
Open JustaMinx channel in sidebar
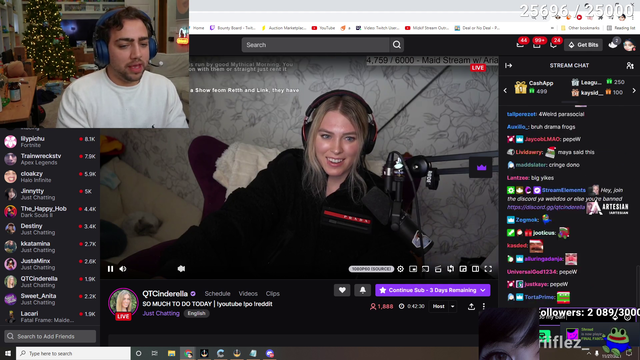pyautogui.click(x=50, y=264)
